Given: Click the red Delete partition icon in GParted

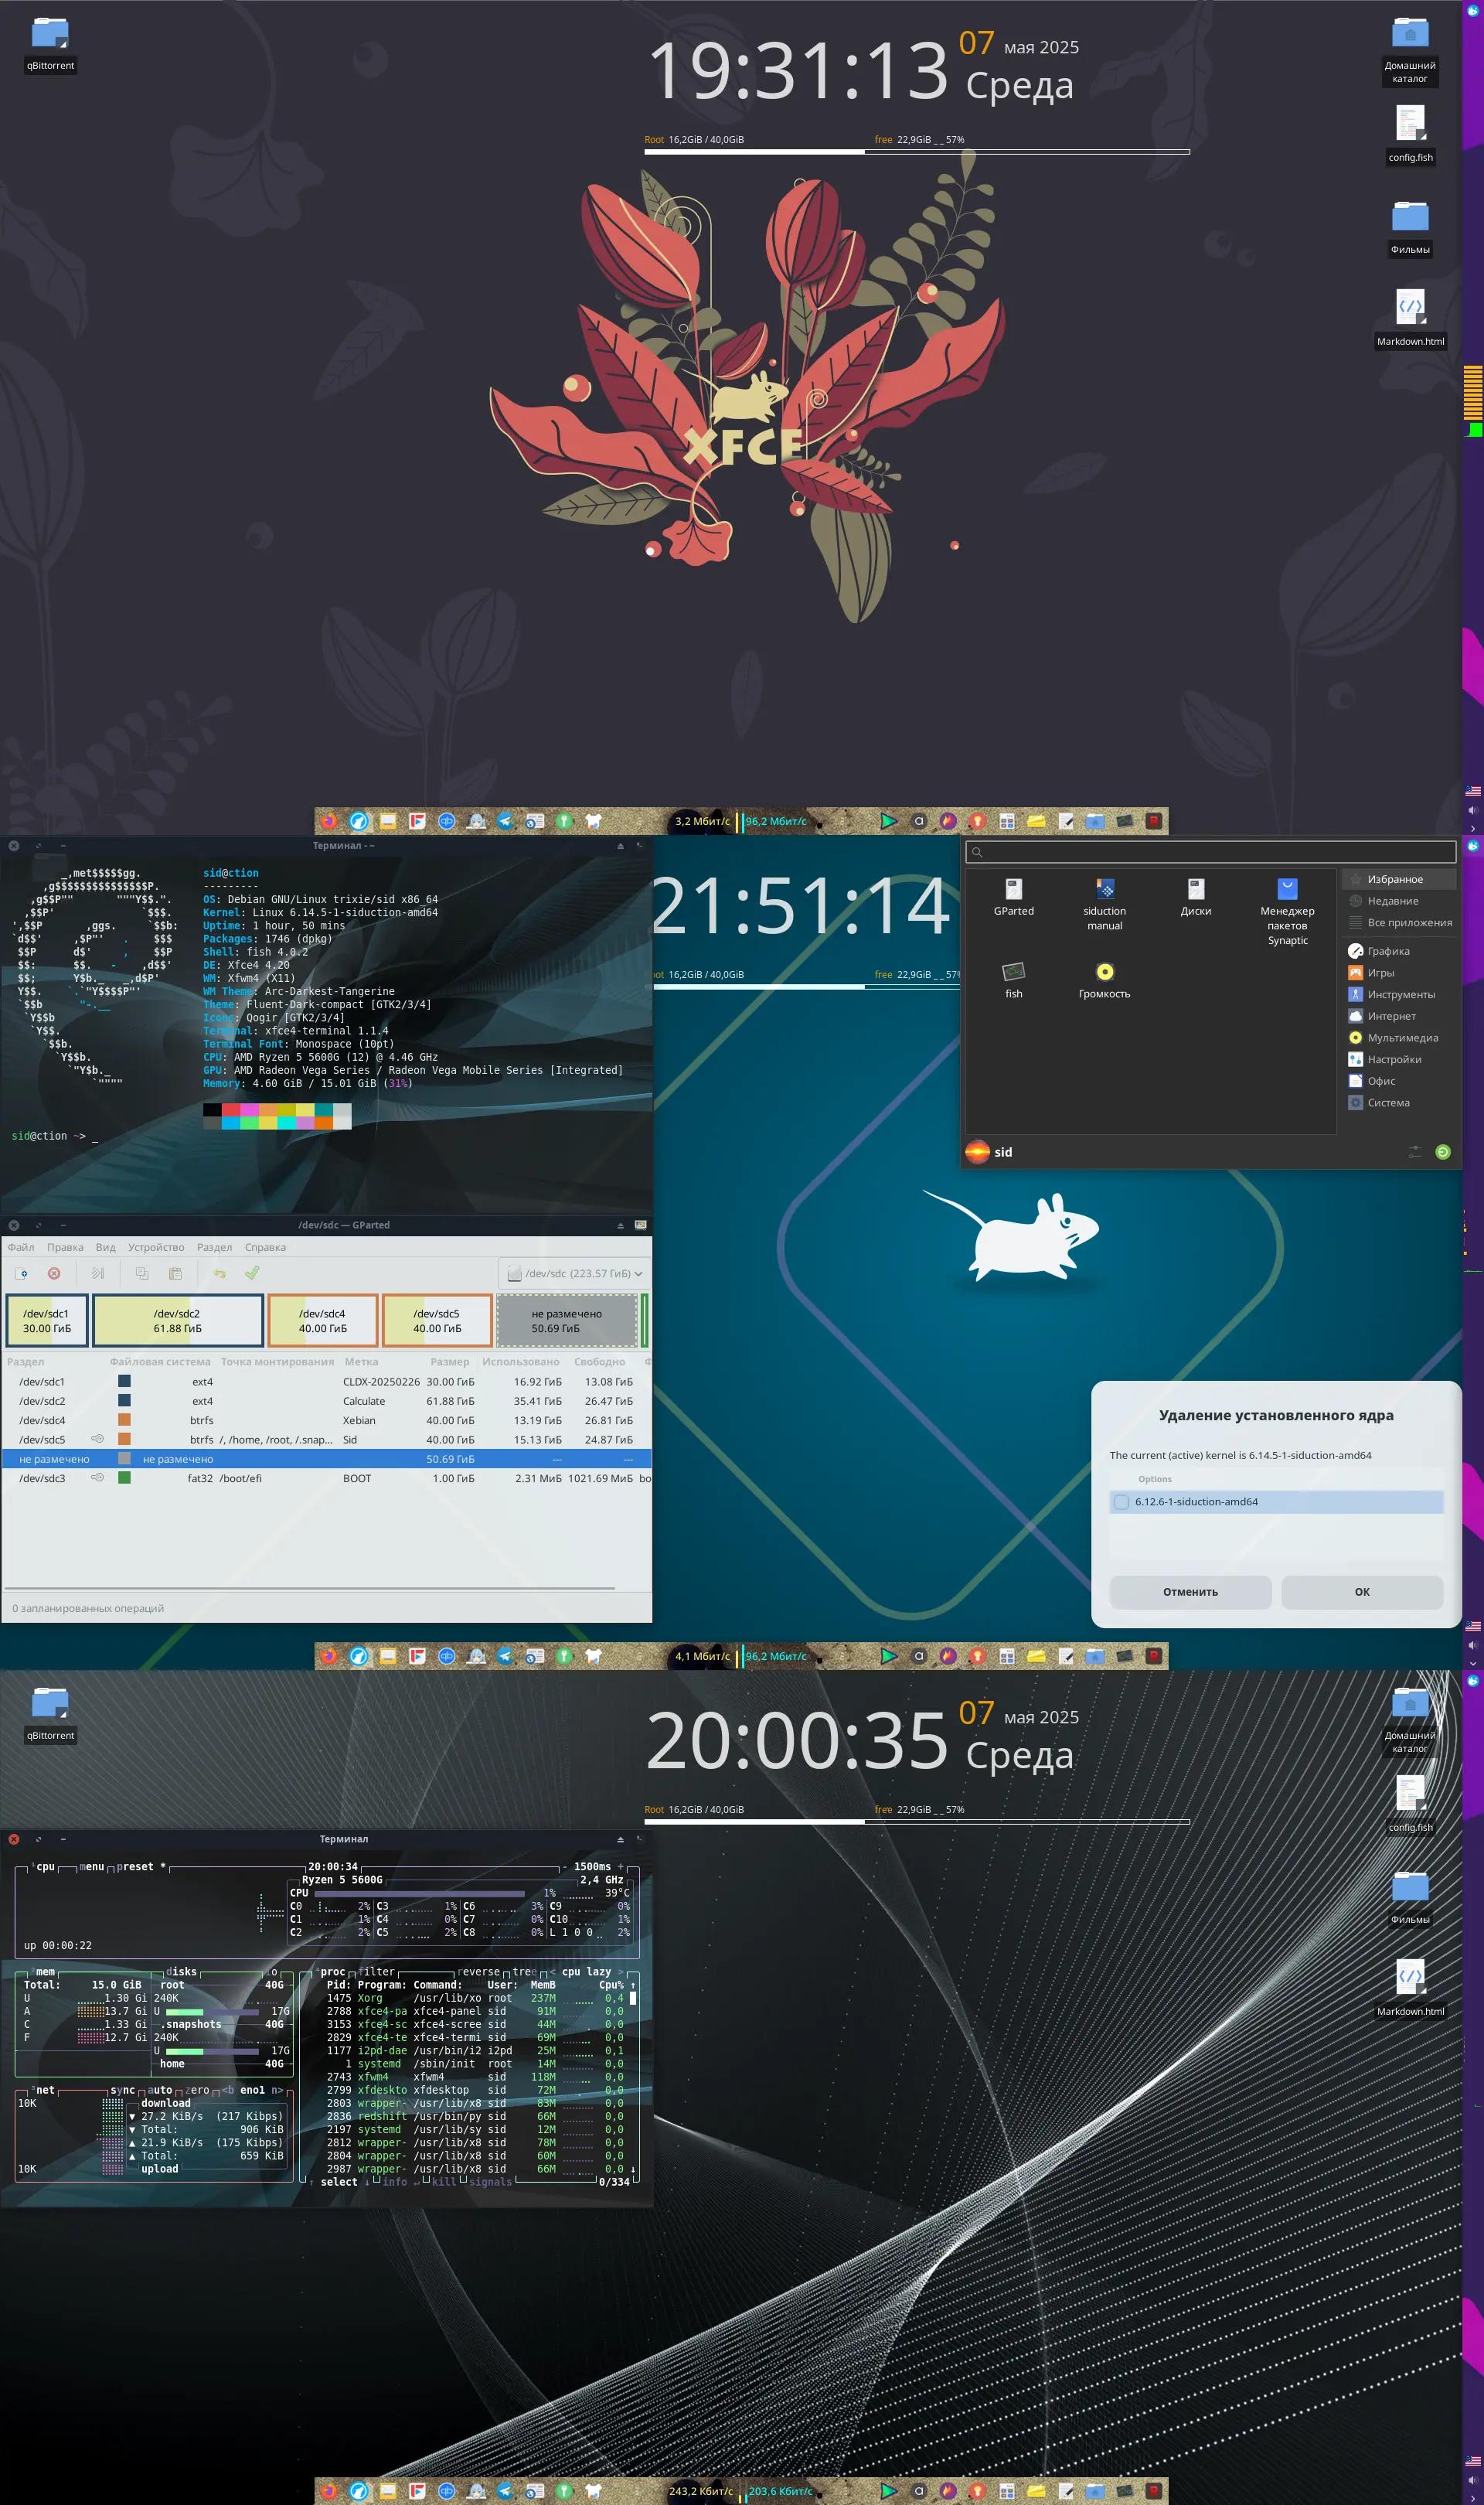Looking at the screenshot, I should tap(54, 1273).
